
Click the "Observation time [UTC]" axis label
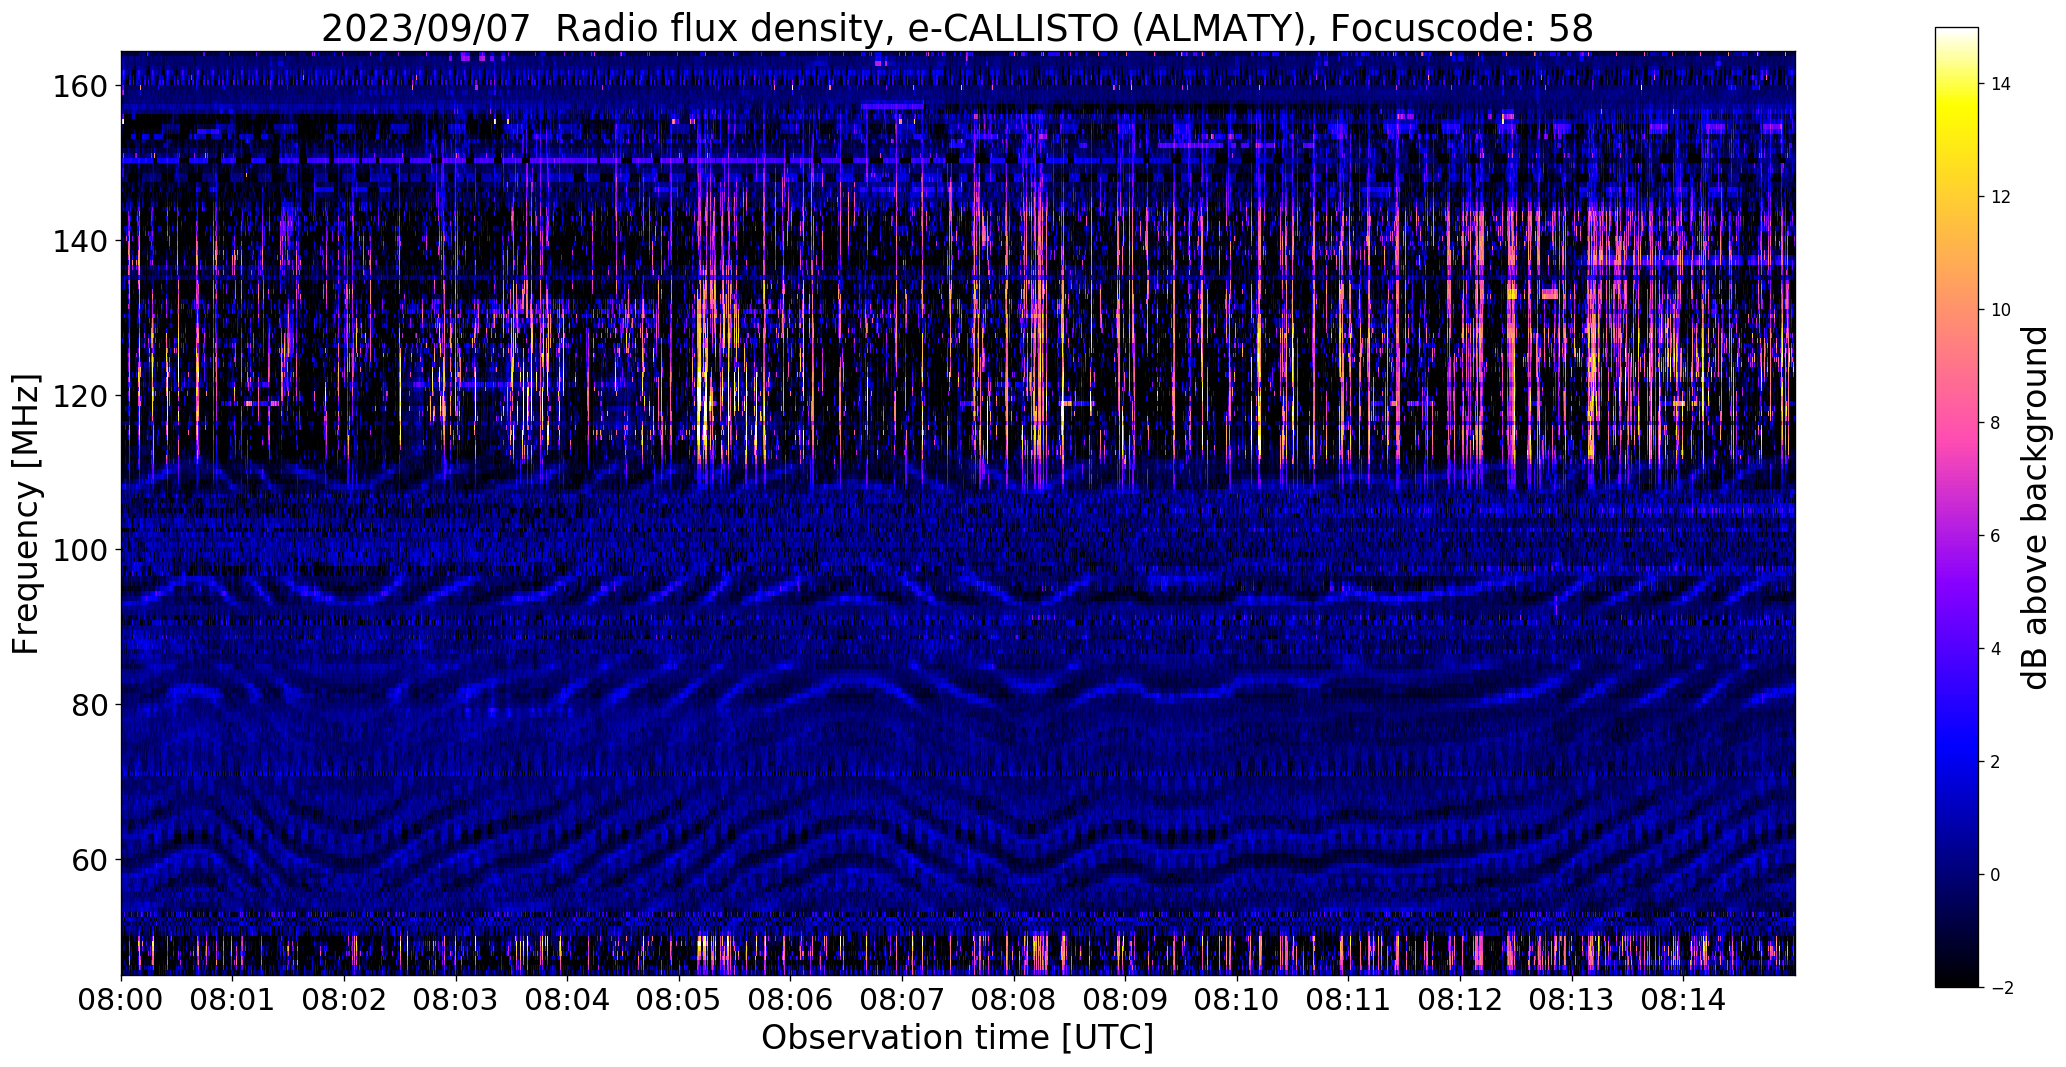(957, 1038)
